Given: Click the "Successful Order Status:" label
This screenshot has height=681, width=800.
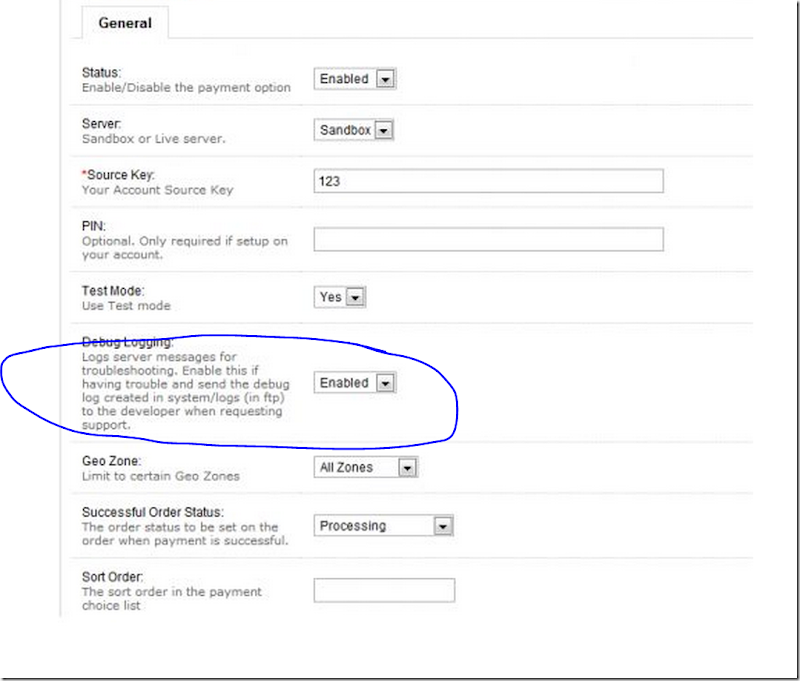Looking at the screenshot, I should (152, 512).
